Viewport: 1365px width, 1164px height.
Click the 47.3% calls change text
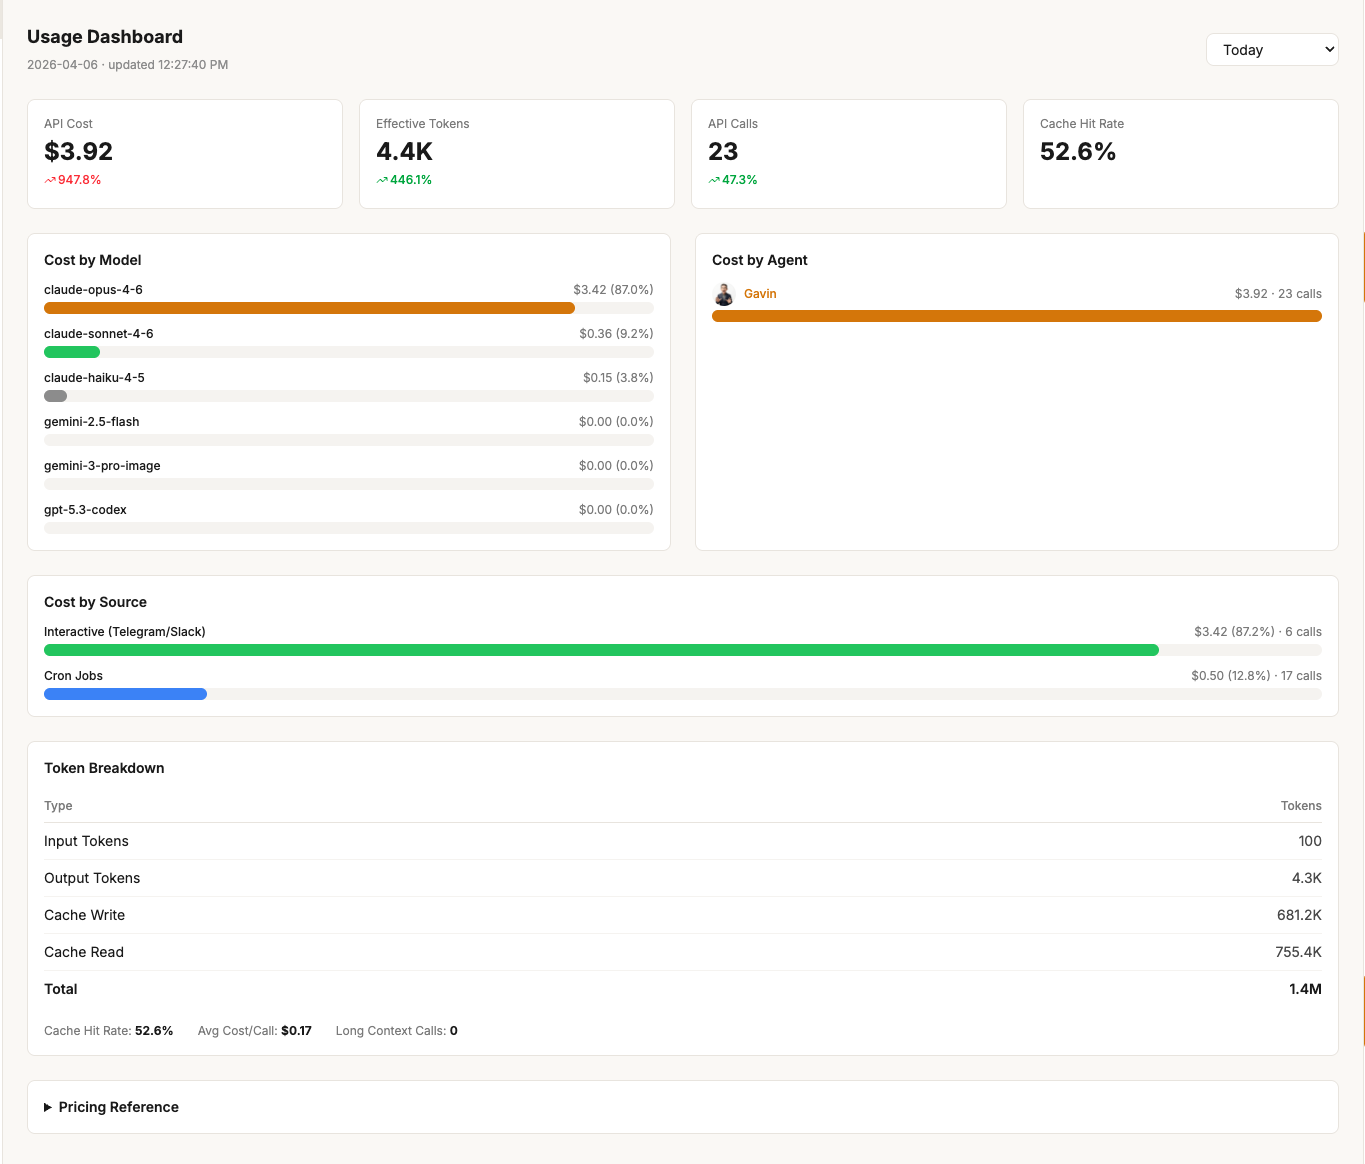tap(740, 180)
